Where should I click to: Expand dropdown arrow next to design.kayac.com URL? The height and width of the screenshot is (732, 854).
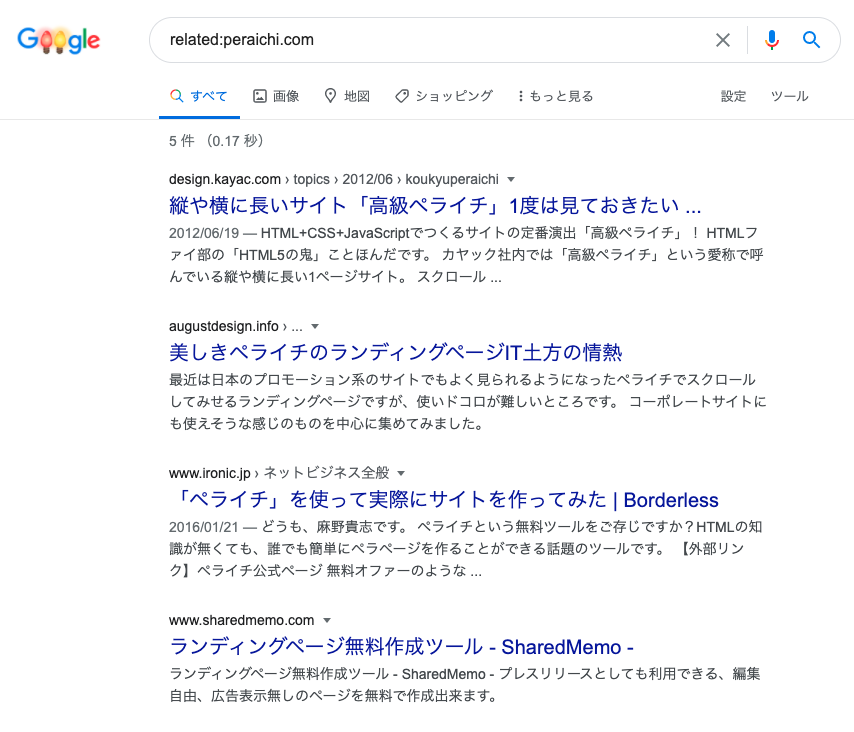pyautogui.click(x=511, y=180)
